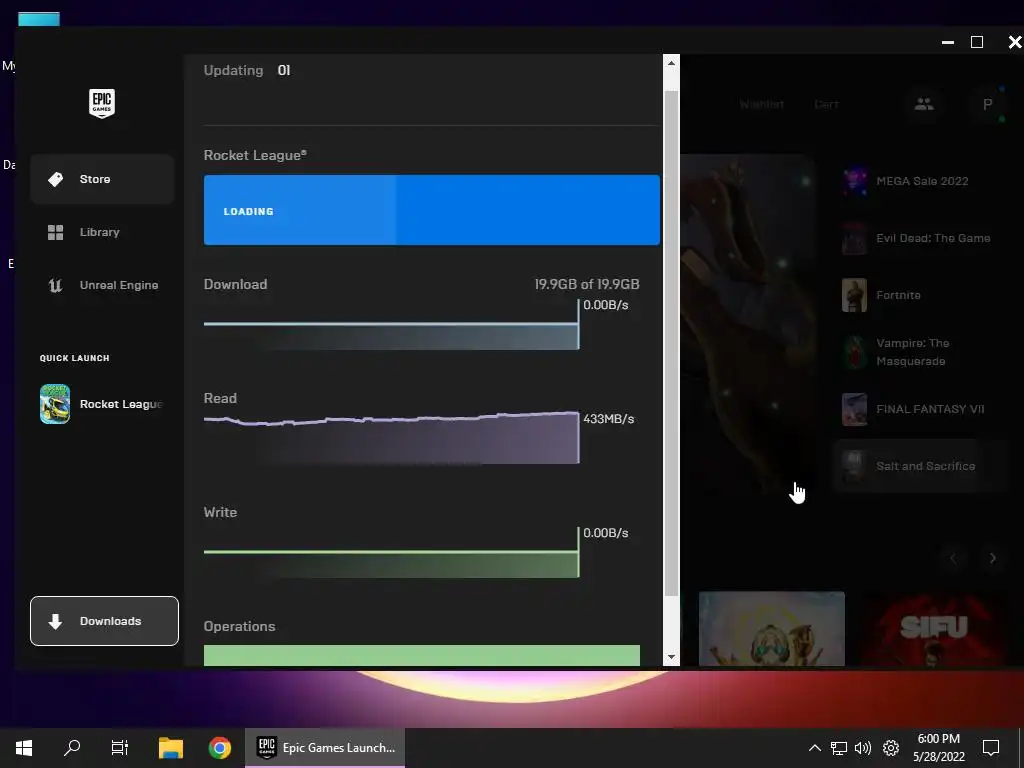The image size is (1024, 768).
Task: Click the FINAL FANTASY VII thumbnail
Action: pyautogui.click(x=854, y=409)
